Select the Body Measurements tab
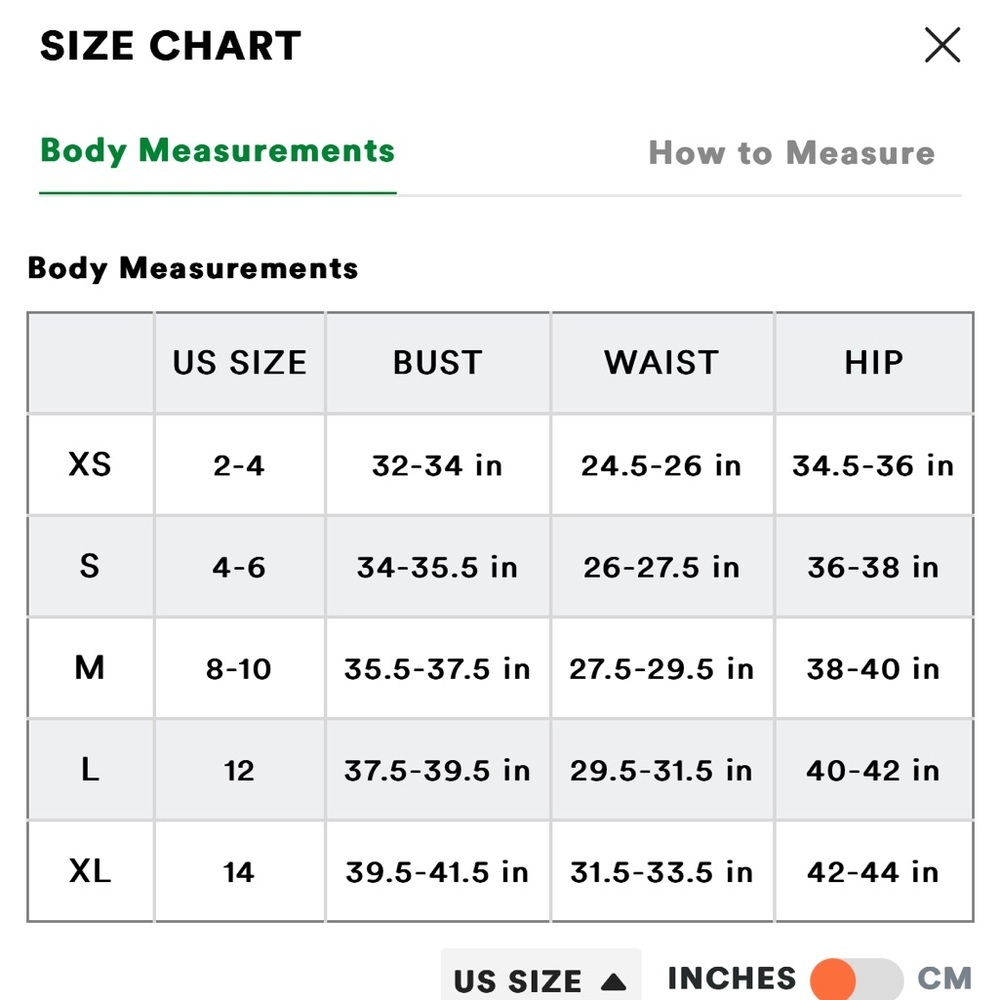The image size is (1000, 1000). pos(217,151)
